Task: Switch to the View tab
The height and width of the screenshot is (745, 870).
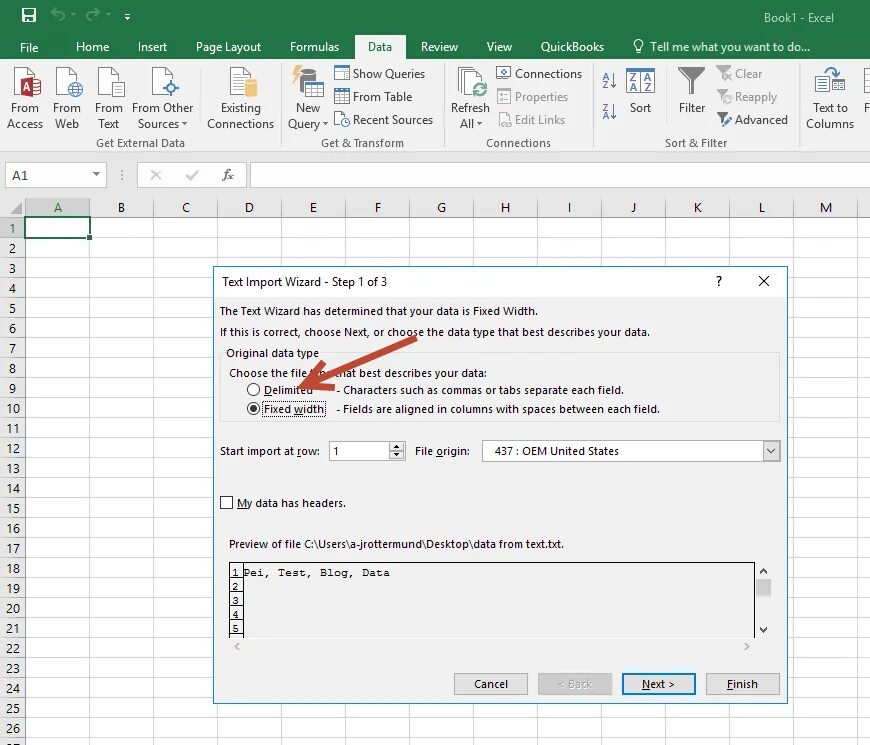Action: 499,47
